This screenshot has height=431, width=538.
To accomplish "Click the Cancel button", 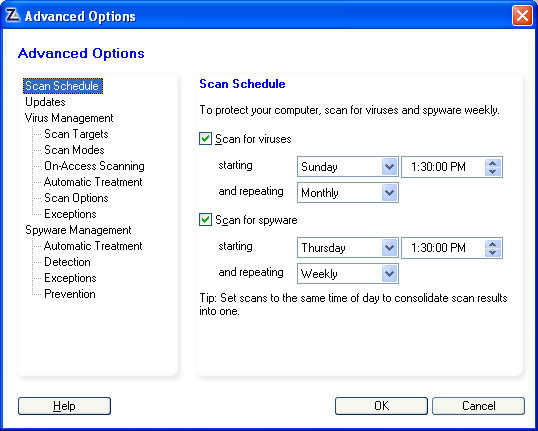I will (478, 406).
